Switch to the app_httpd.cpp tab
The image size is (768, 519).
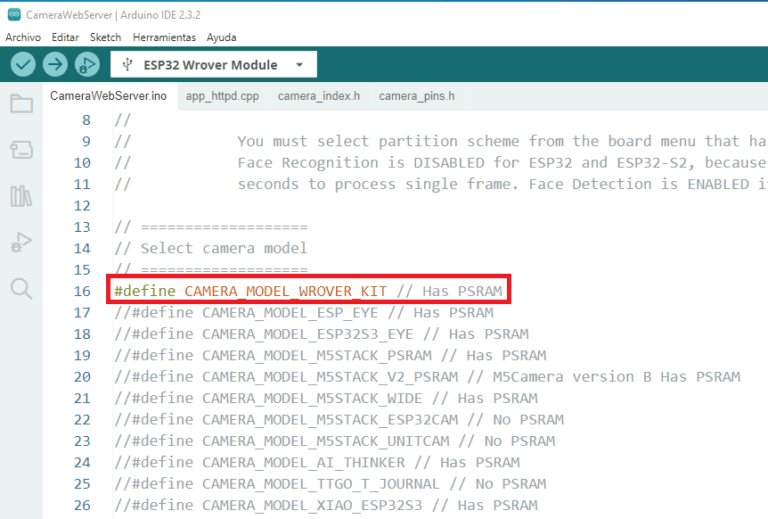pos(222,96)
